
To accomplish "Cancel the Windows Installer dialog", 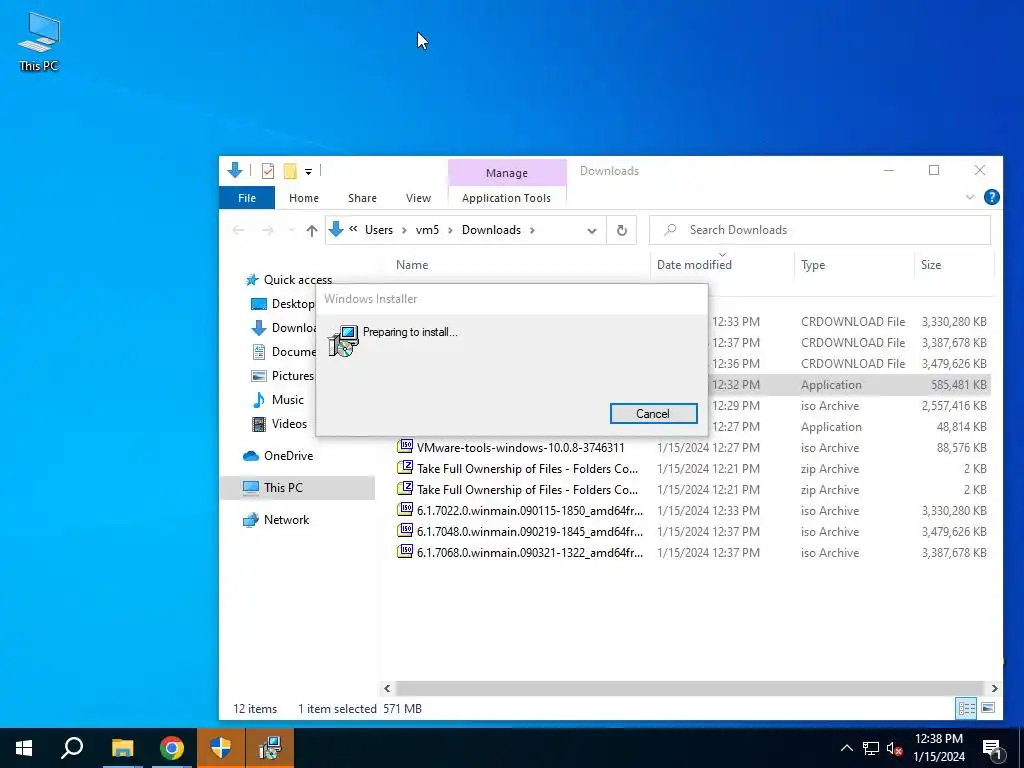I will (653, 413).
